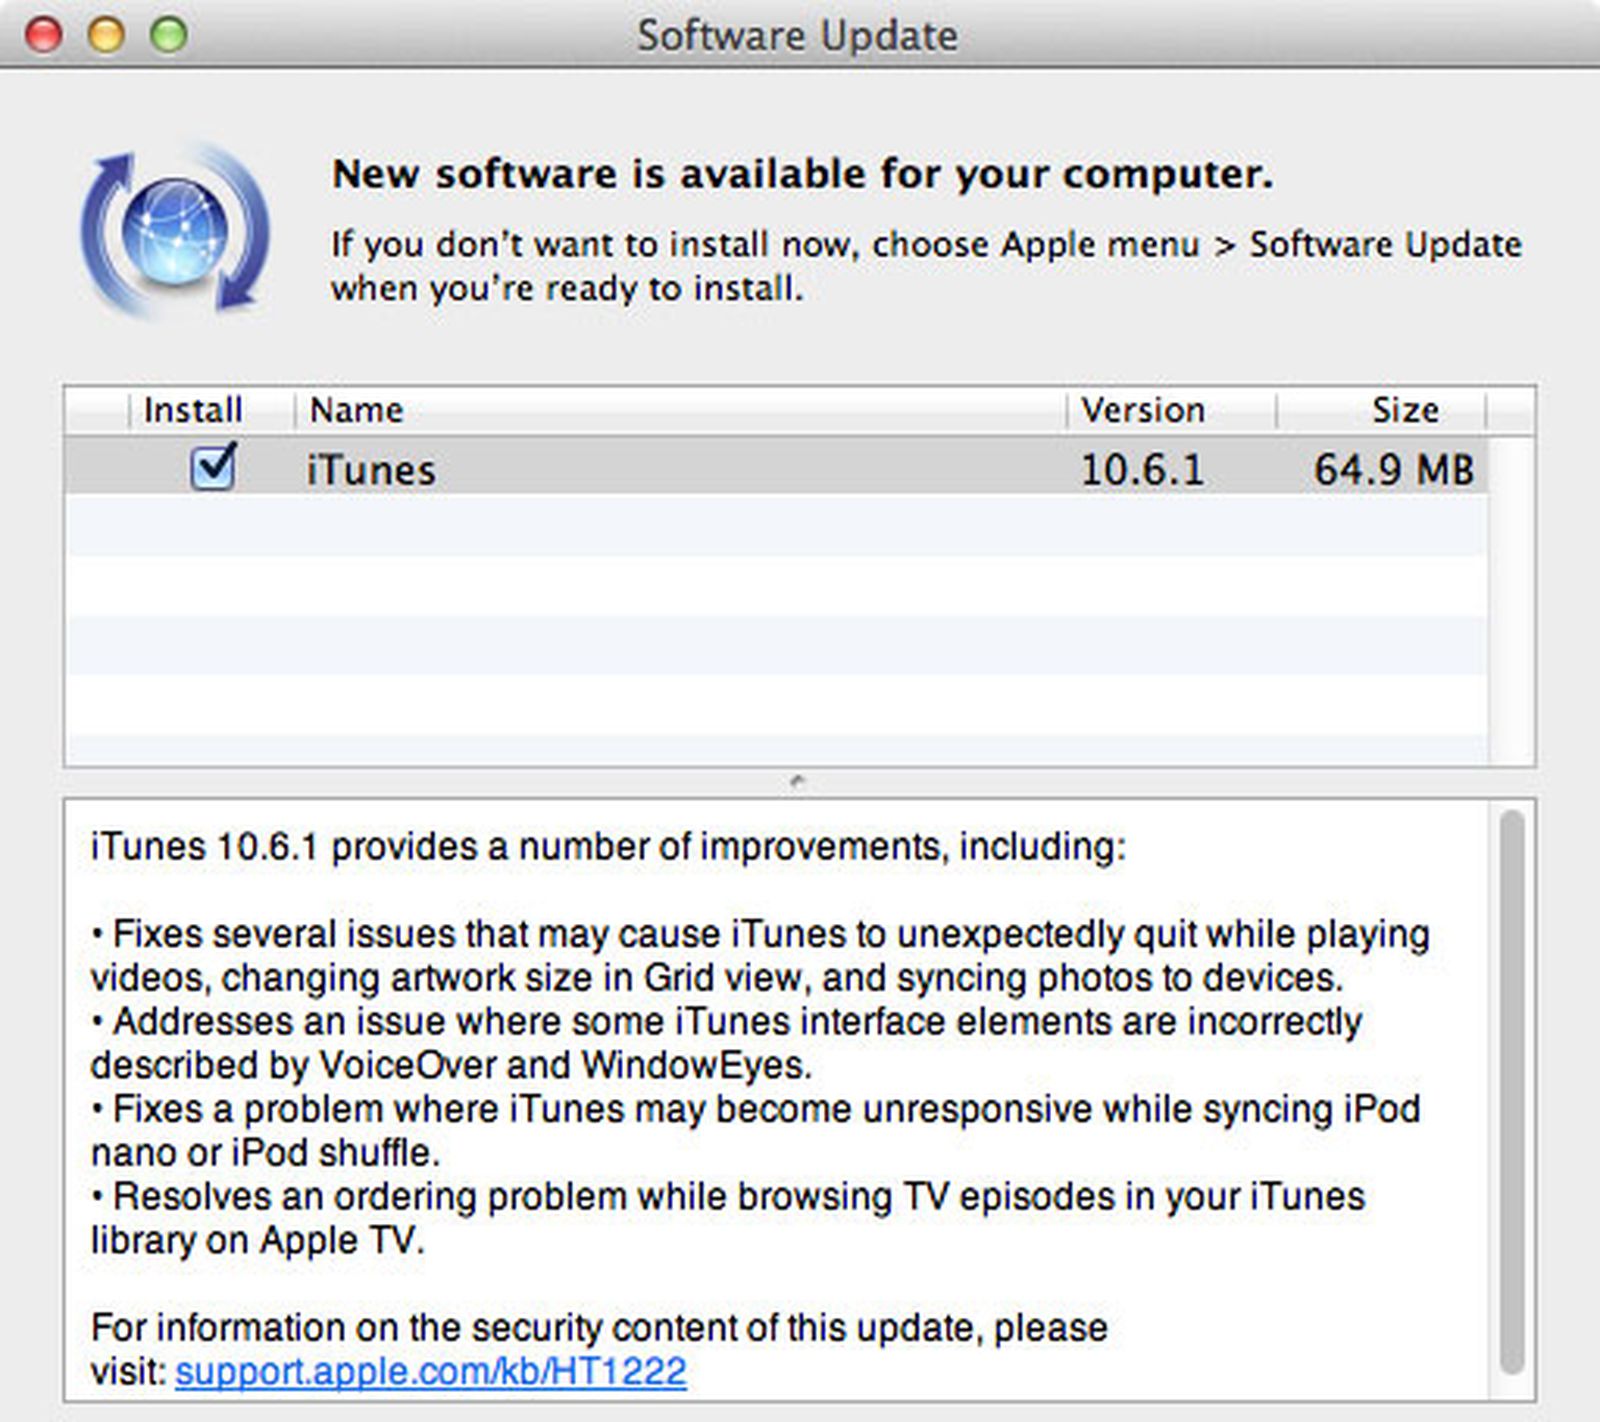Click the 'iTunes 10.6.1 provides' description line
Image resolution: width=1600 pixels, height=1422 pixels.
608,847
